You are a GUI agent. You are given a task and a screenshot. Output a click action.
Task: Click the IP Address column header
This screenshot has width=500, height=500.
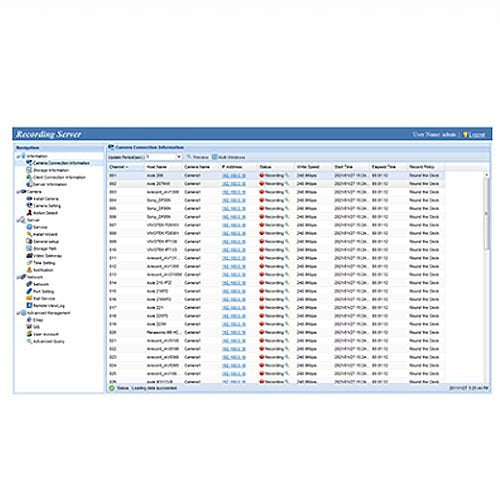click(x=239, y=167)
